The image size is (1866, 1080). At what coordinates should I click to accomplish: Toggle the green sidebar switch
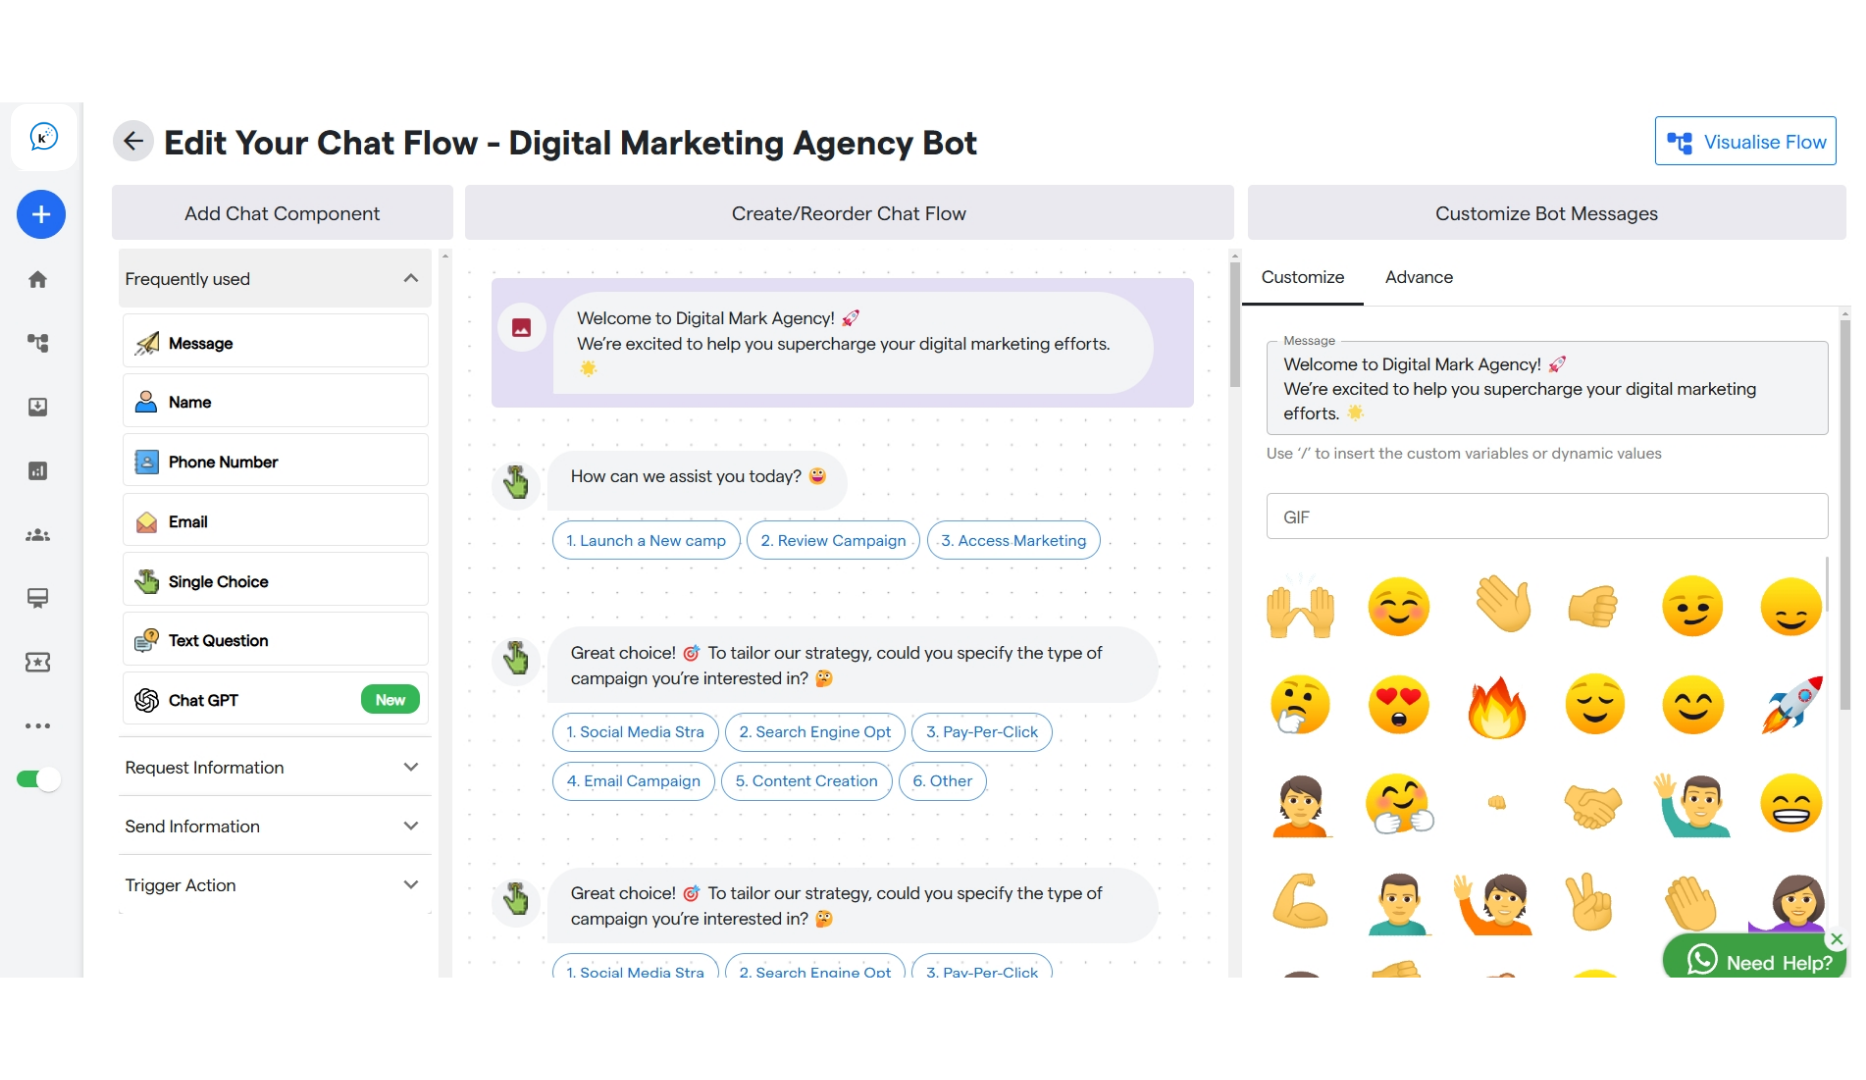tap(38, 779)
